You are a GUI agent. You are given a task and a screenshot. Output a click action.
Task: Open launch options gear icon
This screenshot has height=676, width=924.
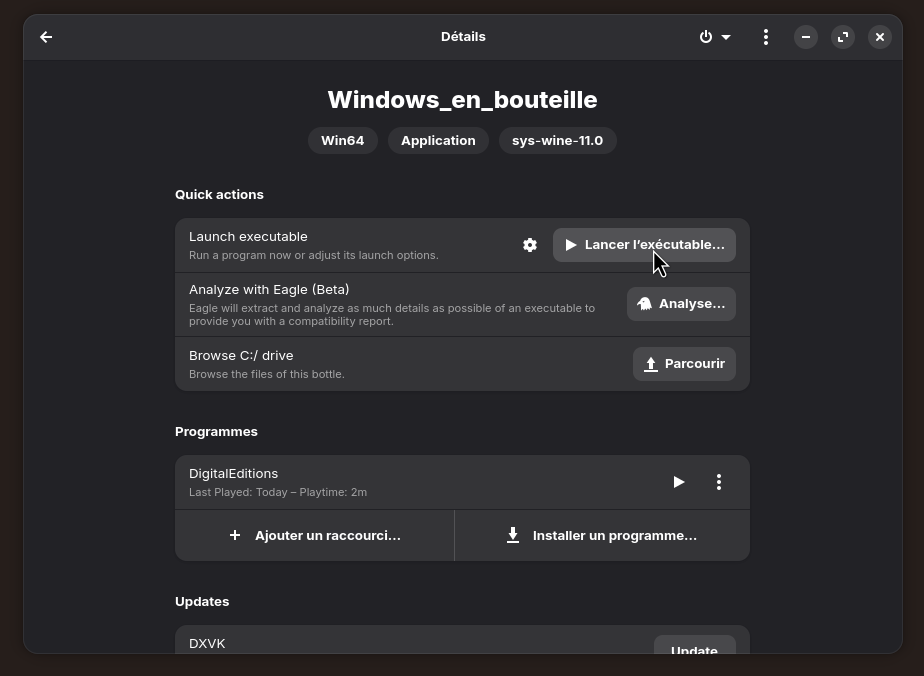click(x=530, y=245)
